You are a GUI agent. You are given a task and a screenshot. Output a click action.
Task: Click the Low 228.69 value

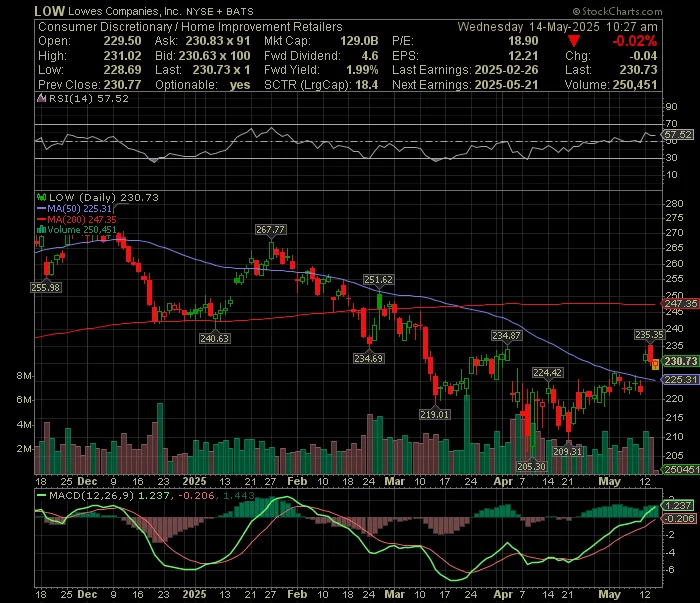(x=122, y=70)
